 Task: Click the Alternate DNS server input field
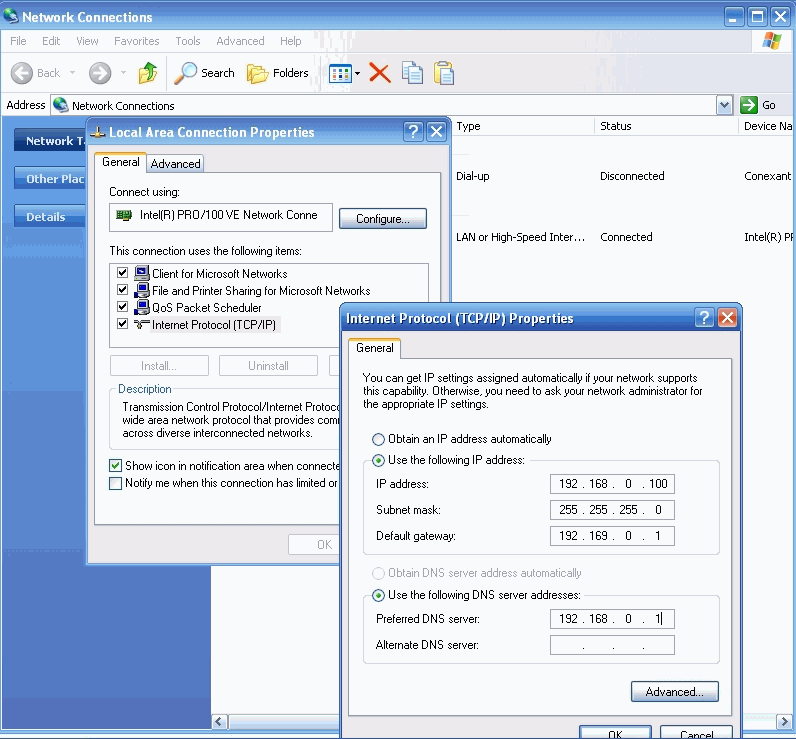(612, 645)
